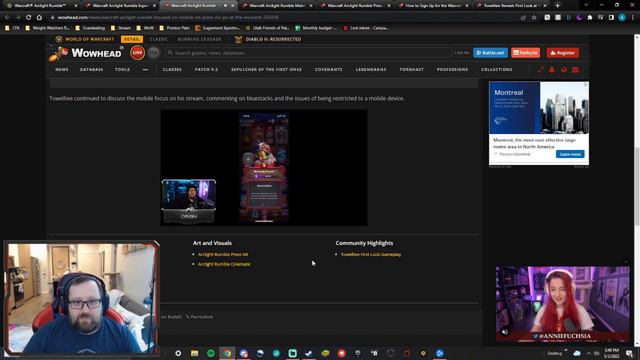
Task: Click the red Register button
Action: tap(562, 53)
